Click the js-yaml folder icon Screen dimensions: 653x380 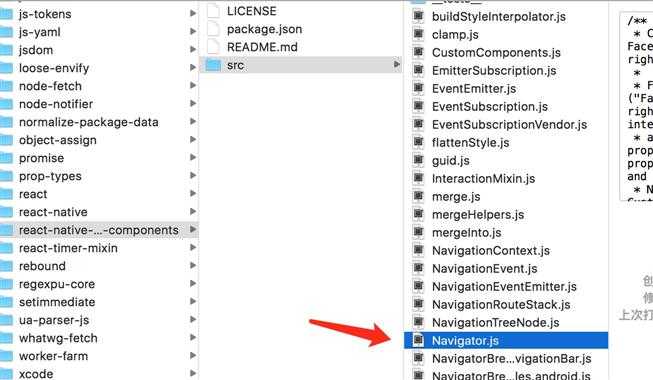point(6,32)
